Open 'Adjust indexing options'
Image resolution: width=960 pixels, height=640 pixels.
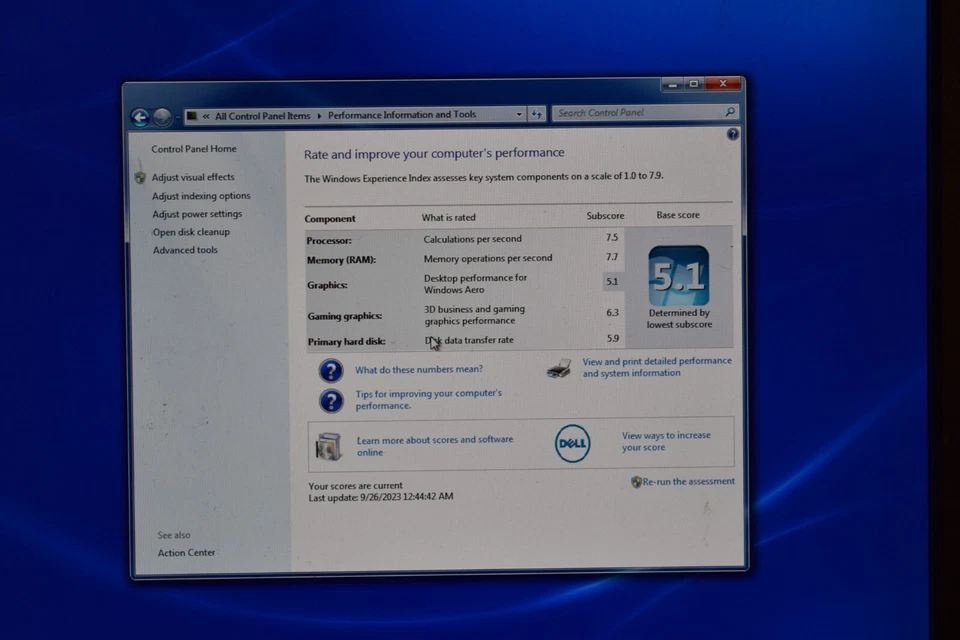(201, 195)
